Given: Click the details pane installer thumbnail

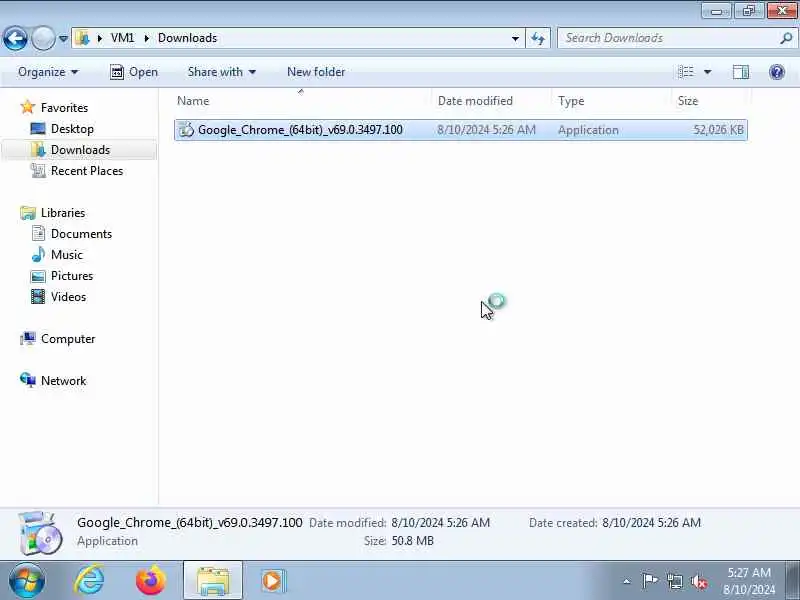Looking at the screenshot, I should pos(40,533).
